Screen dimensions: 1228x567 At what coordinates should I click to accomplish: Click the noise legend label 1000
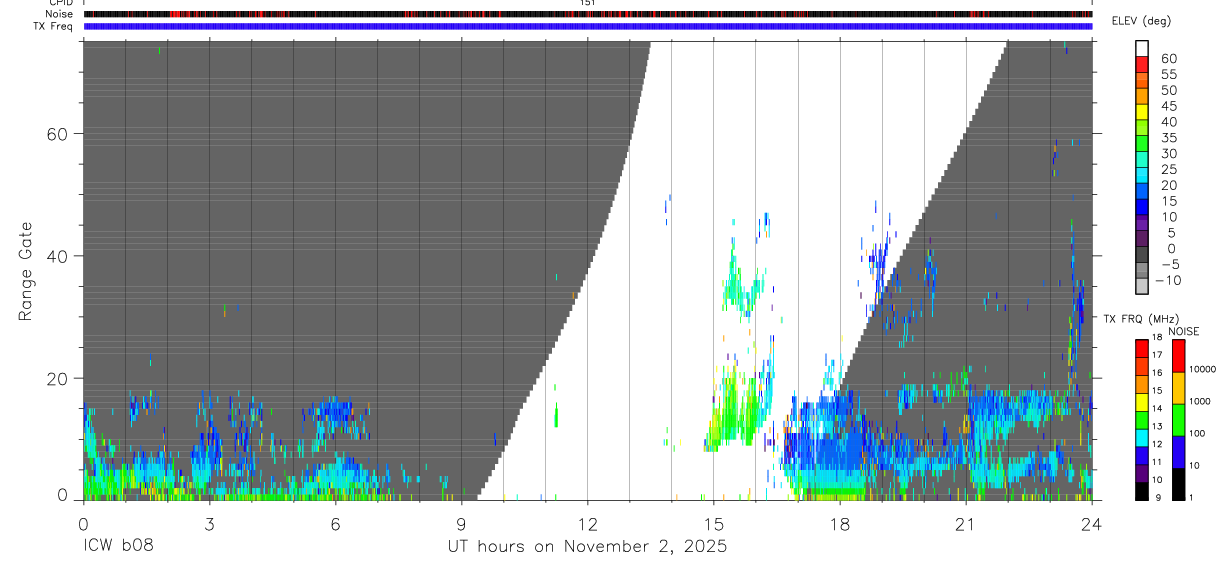1202,401
